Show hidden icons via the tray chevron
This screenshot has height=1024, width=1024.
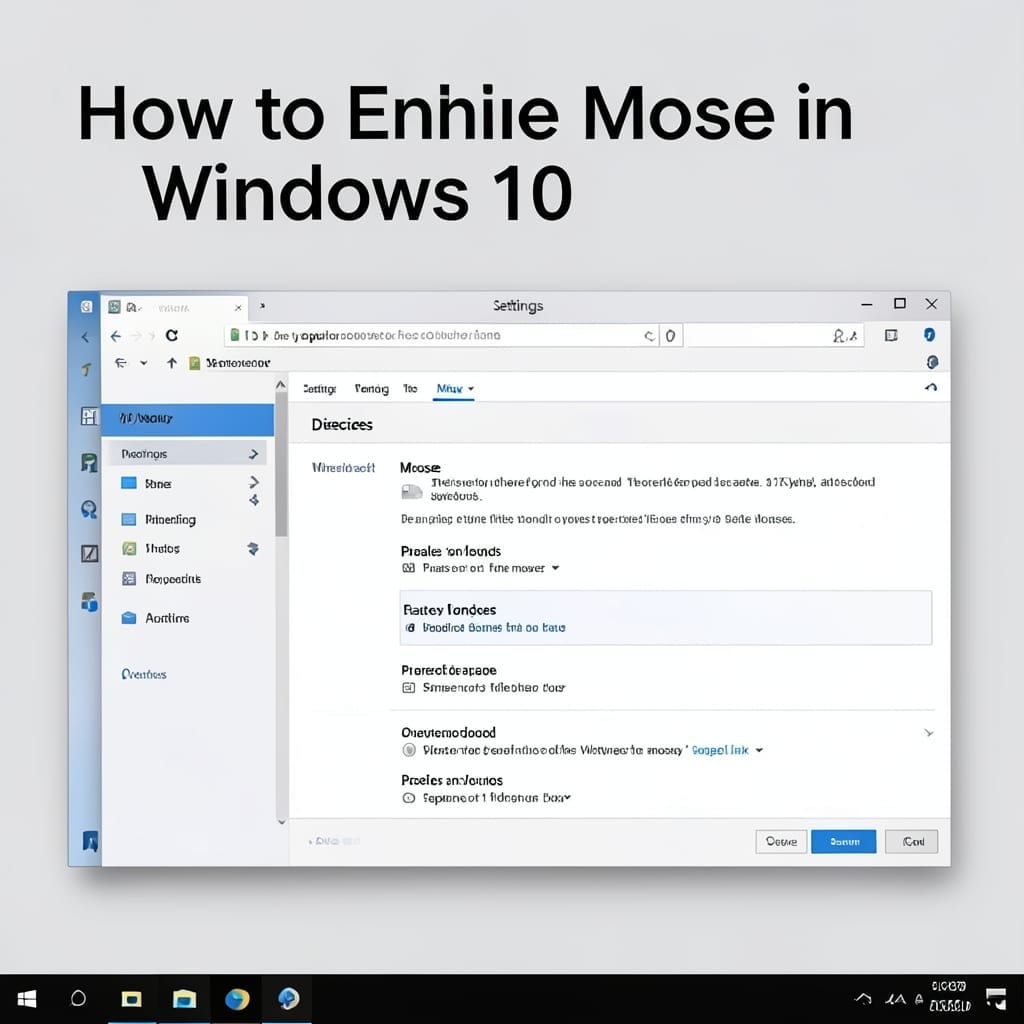(x=863, y=999)
